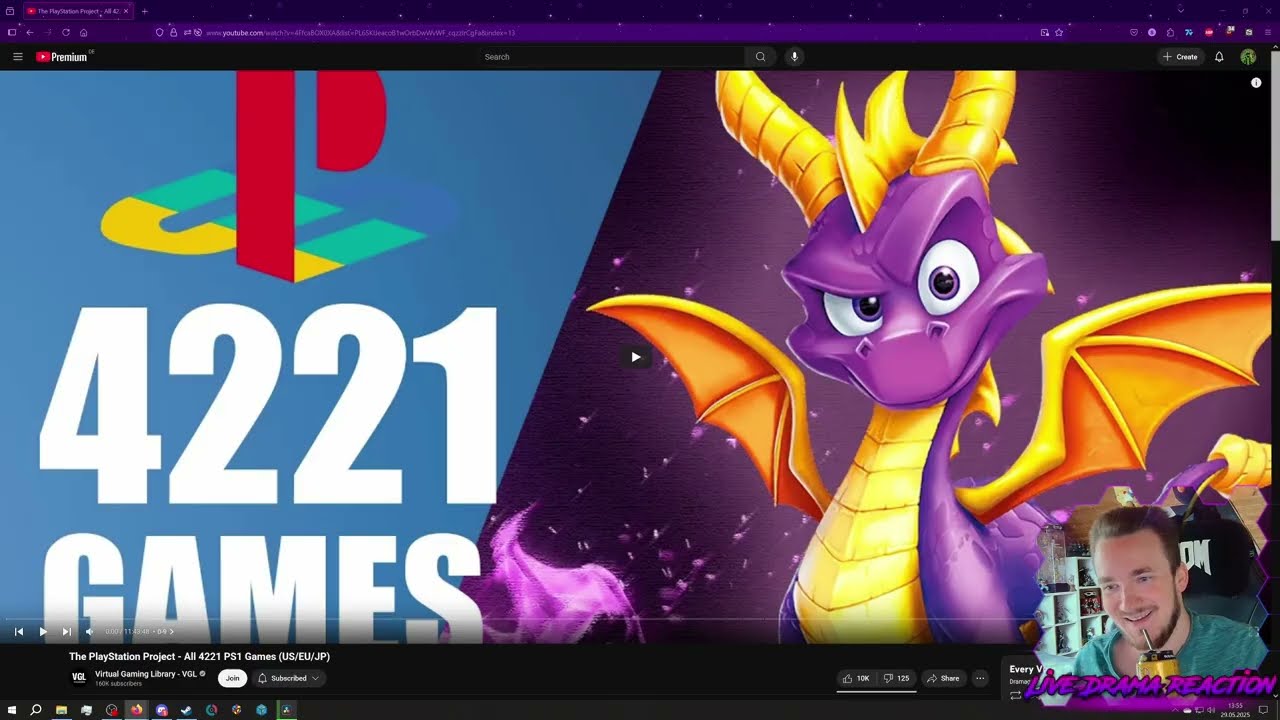Close the PlayStation Project browser tab
Viewport: 1280px width, 720px height.
(x=126, y=11)
